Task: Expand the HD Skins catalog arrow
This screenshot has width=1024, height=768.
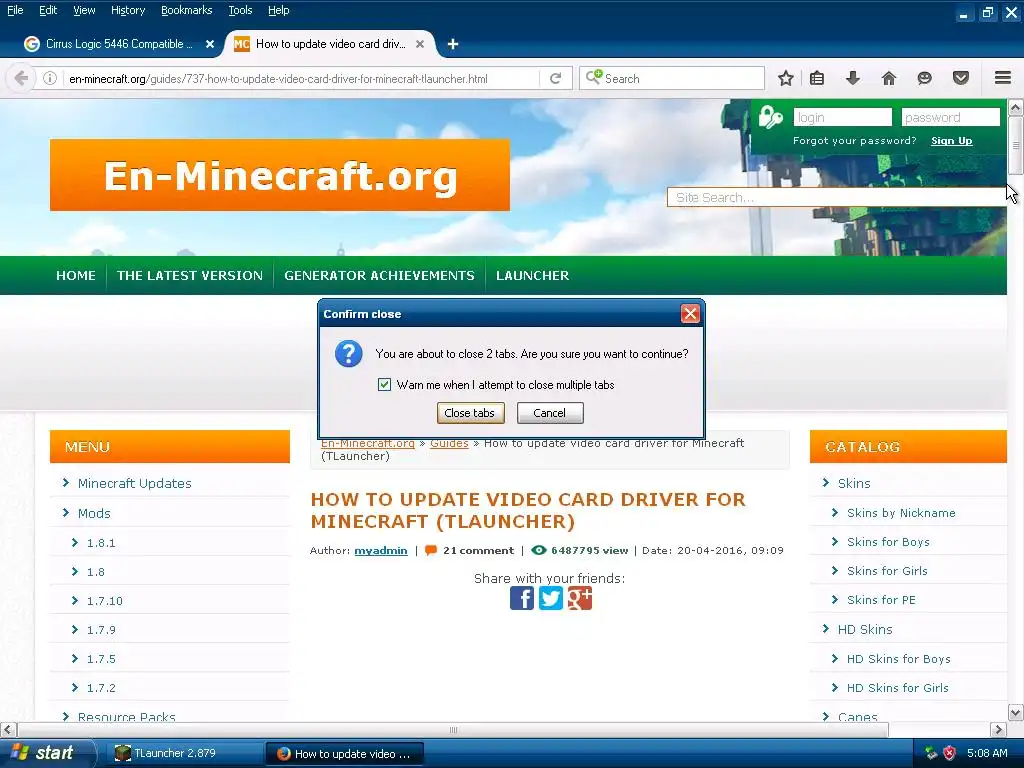Action: tap(825, 629)
